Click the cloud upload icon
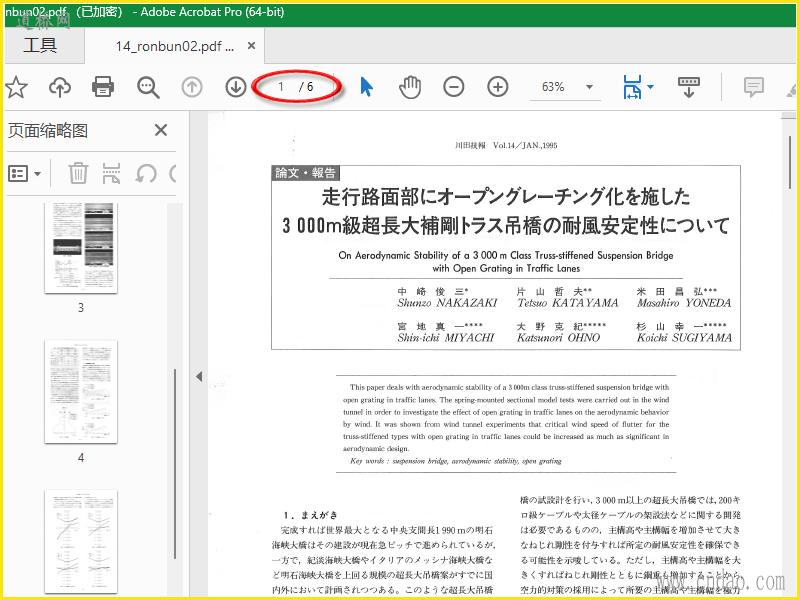 (x=60, y=87)
